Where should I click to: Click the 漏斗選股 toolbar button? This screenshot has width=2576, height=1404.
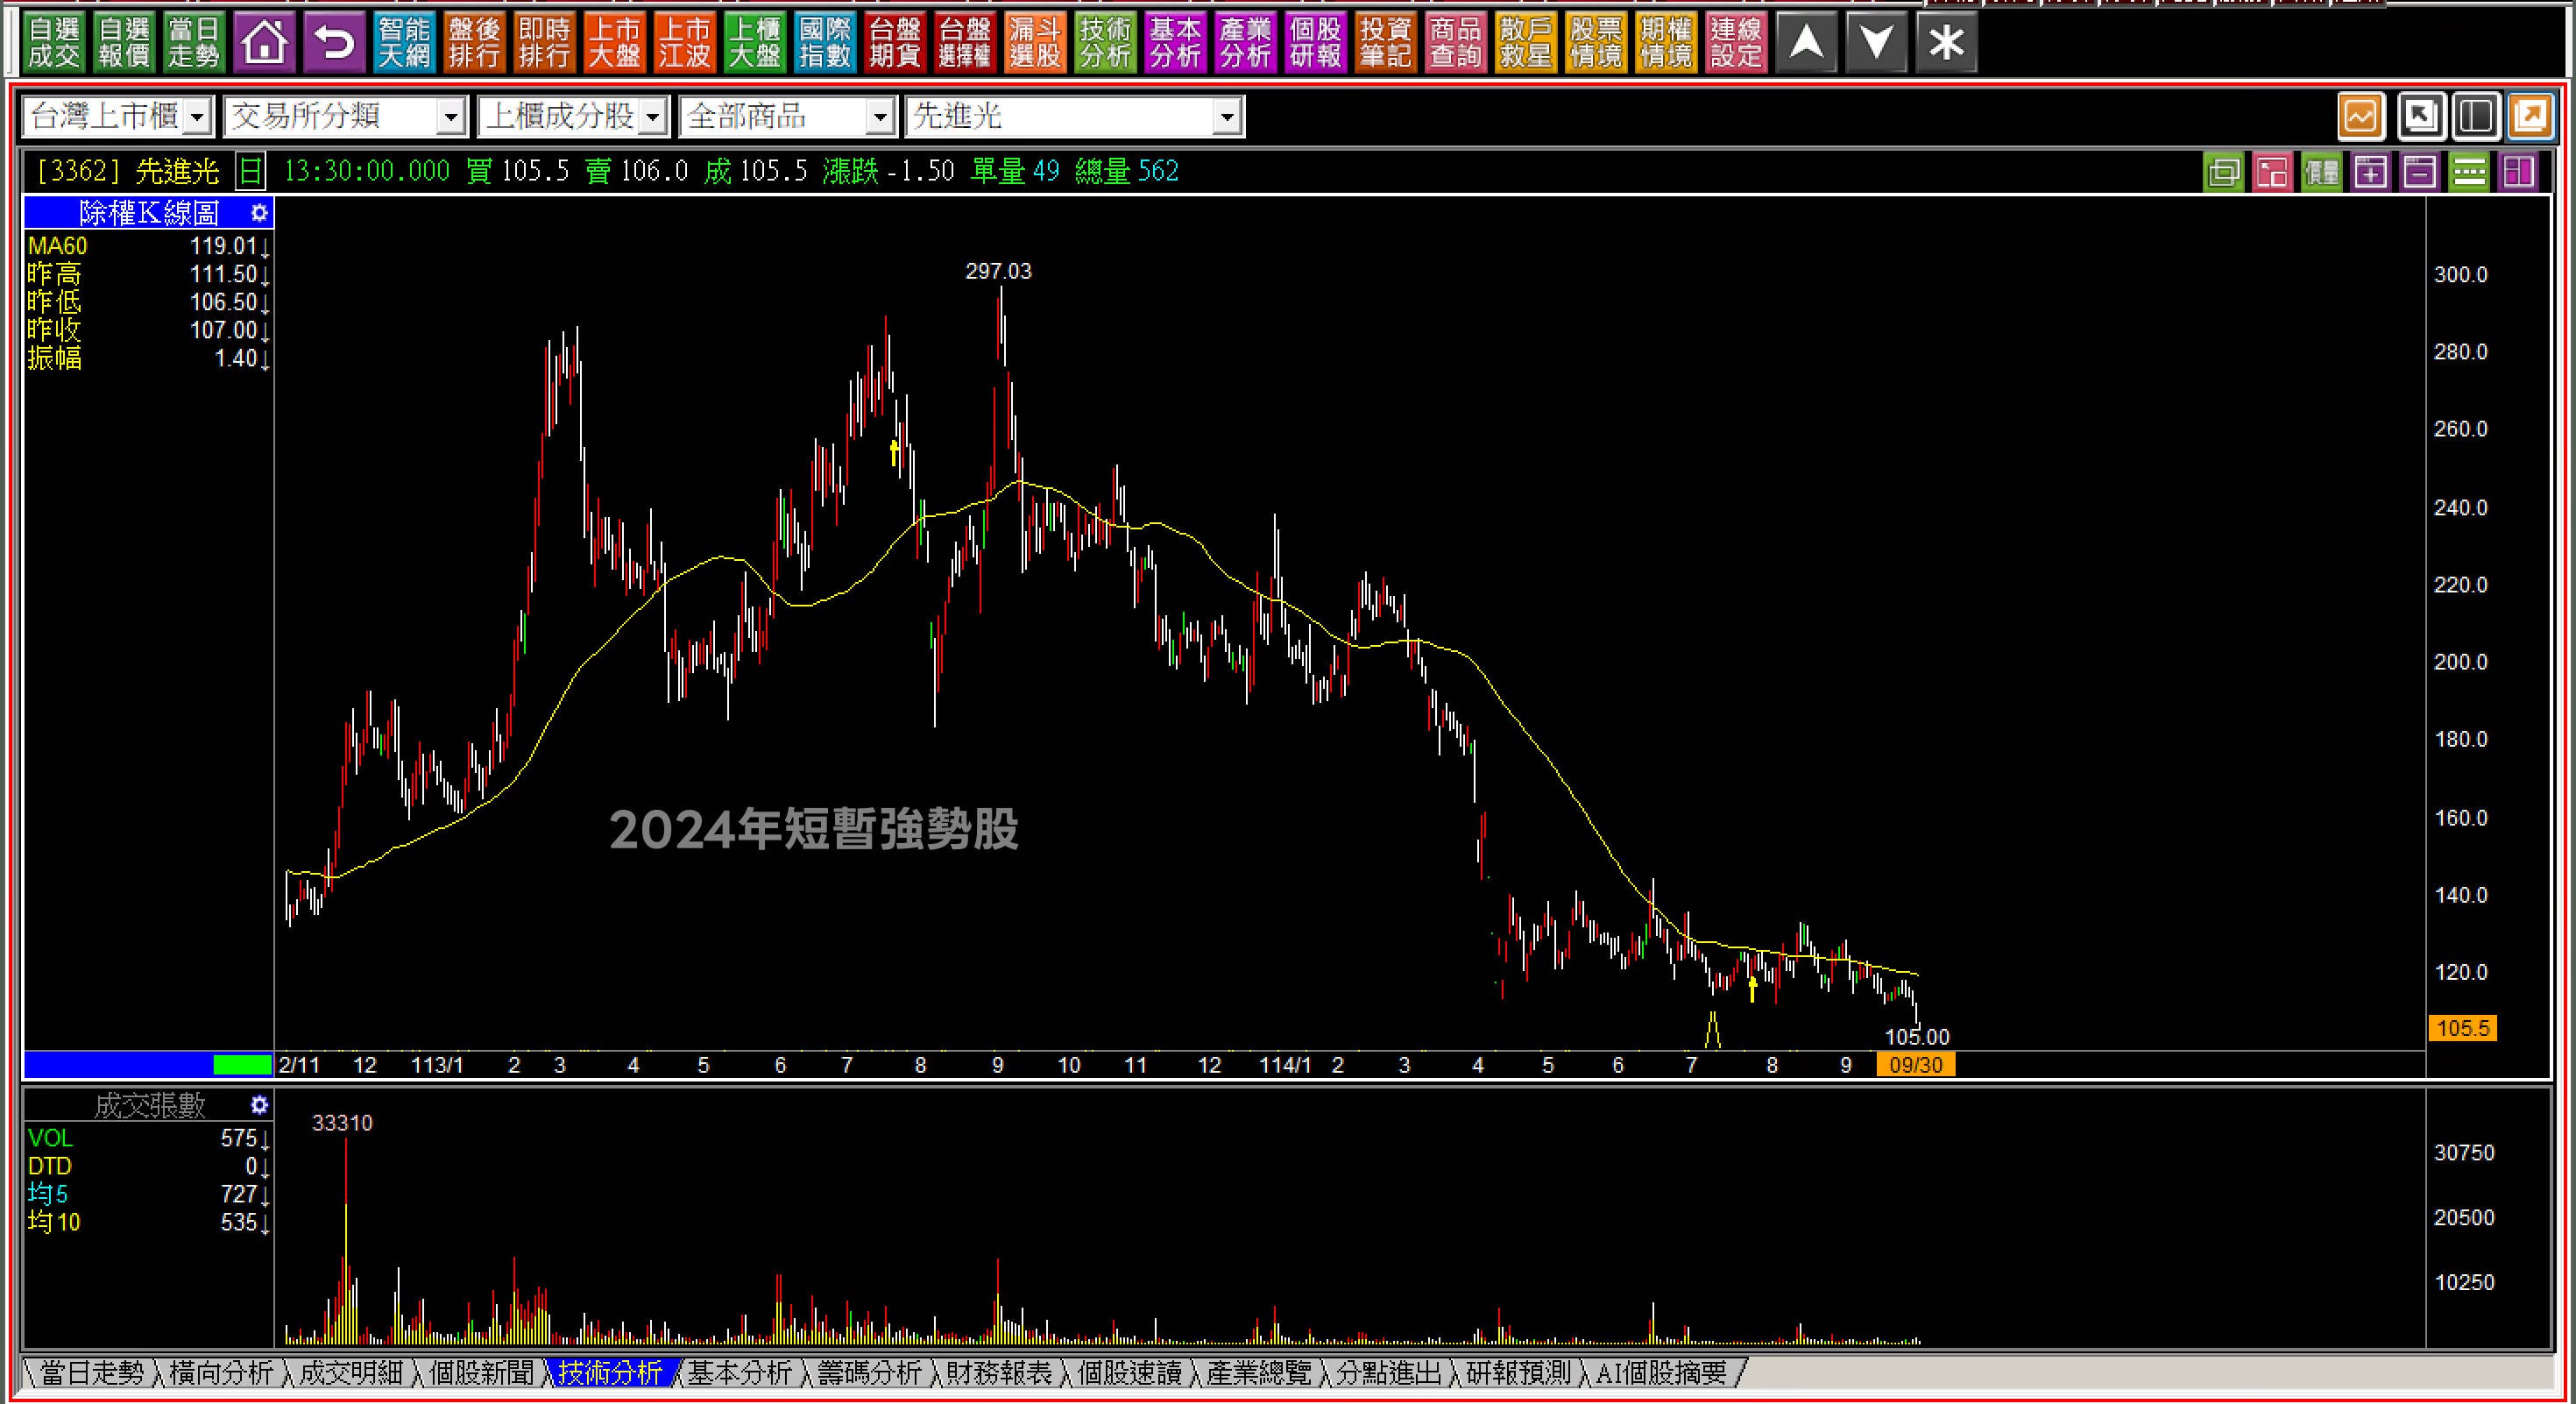tap(1034, 42)
